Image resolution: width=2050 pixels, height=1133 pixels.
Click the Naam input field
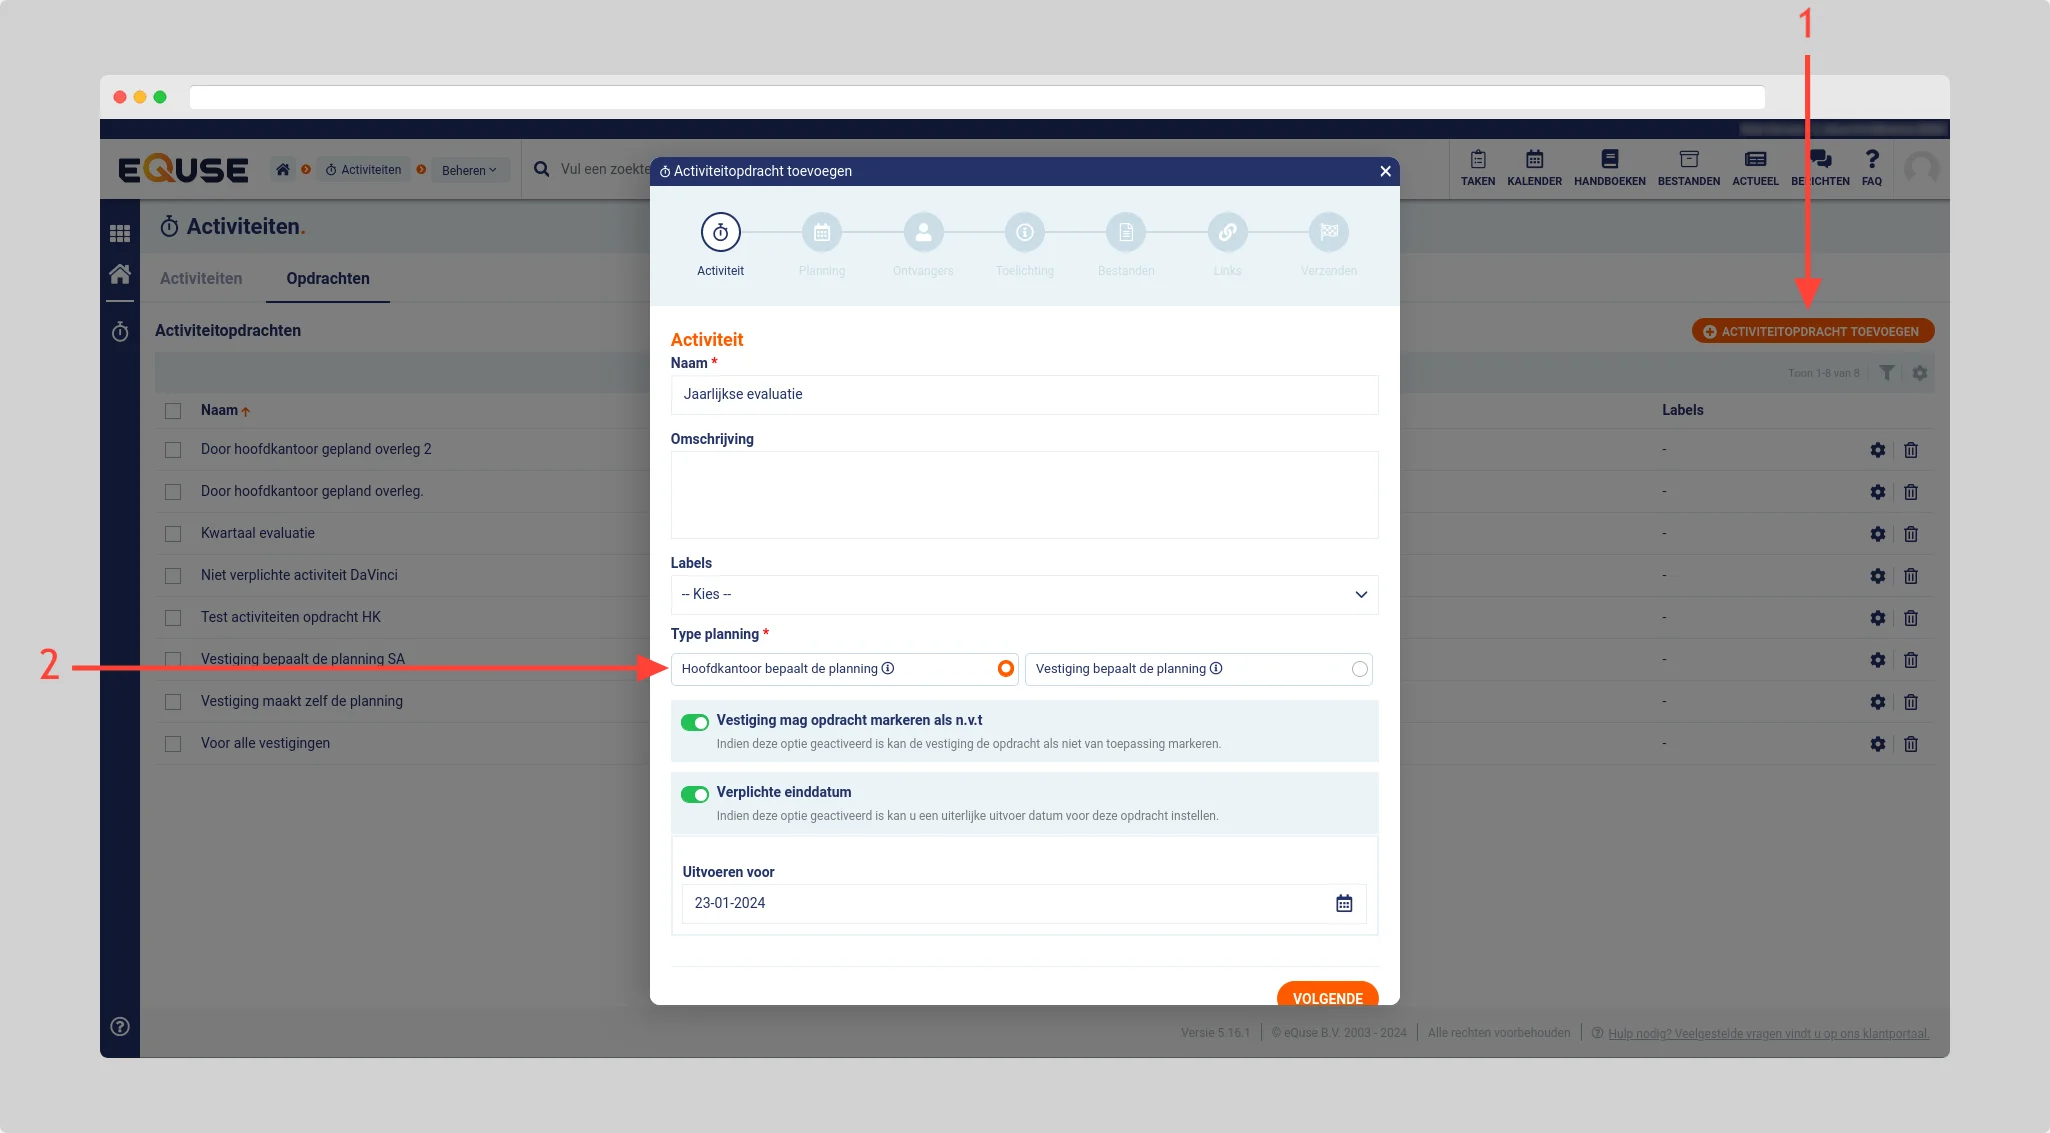(1024, 395)
